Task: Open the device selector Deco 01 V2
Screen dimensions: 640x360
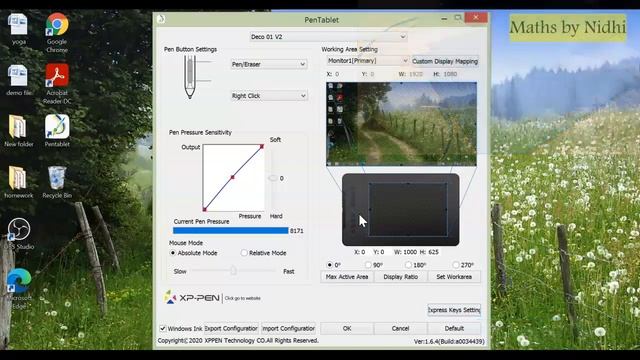Action: [328, 37]
